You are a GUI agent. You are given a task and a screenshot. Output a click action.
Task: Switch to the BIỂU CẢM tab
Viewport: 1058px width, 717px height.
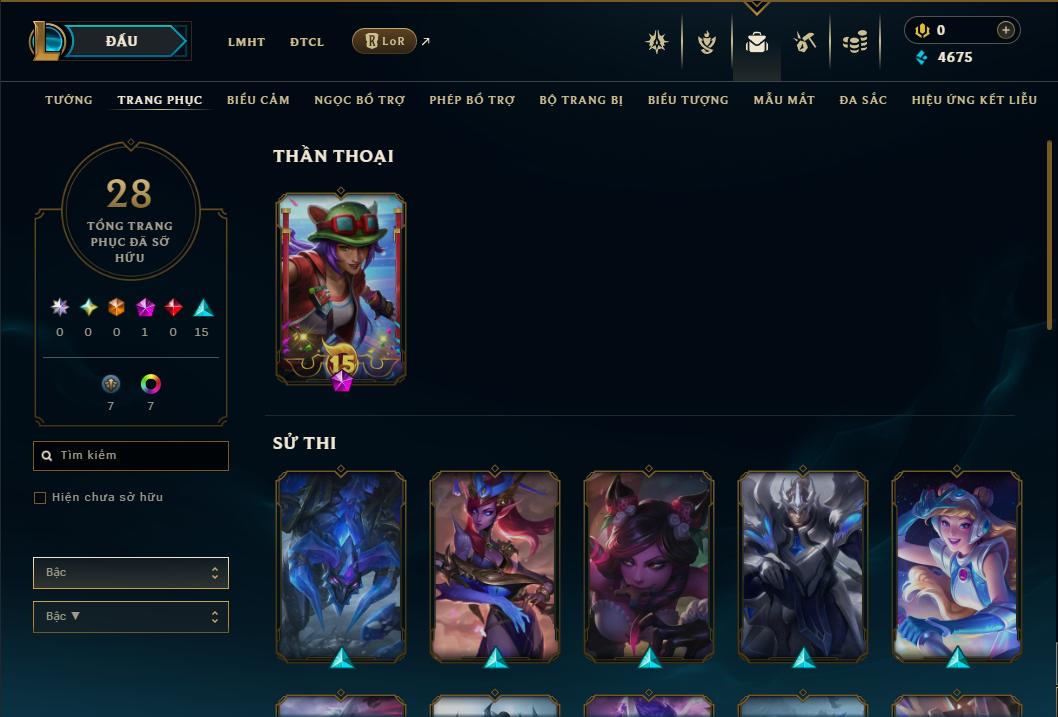(x=258, y=100)
